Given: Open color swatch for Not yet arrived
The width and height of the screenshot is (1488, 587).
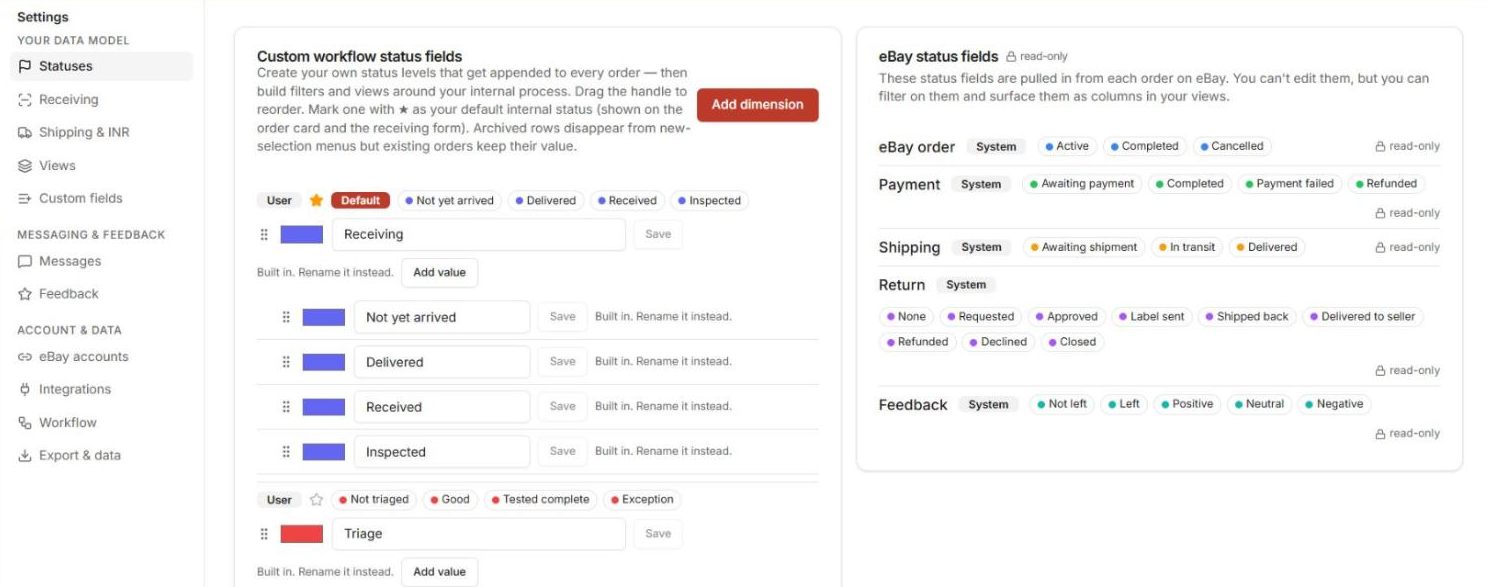Looking at the screenshot, I should click(324, 317).
